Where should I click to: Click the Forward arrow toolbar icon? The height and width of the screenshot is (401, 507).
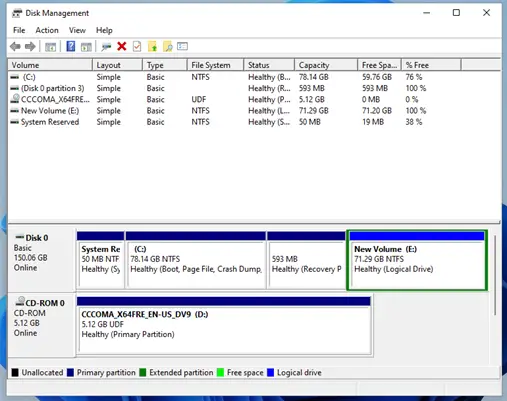(30, 47)
